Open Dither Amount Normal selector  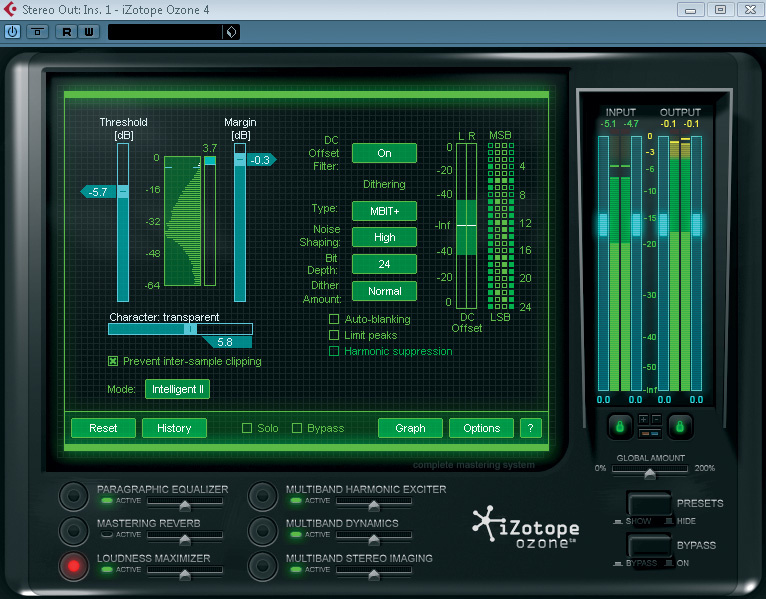pos(384,291)
